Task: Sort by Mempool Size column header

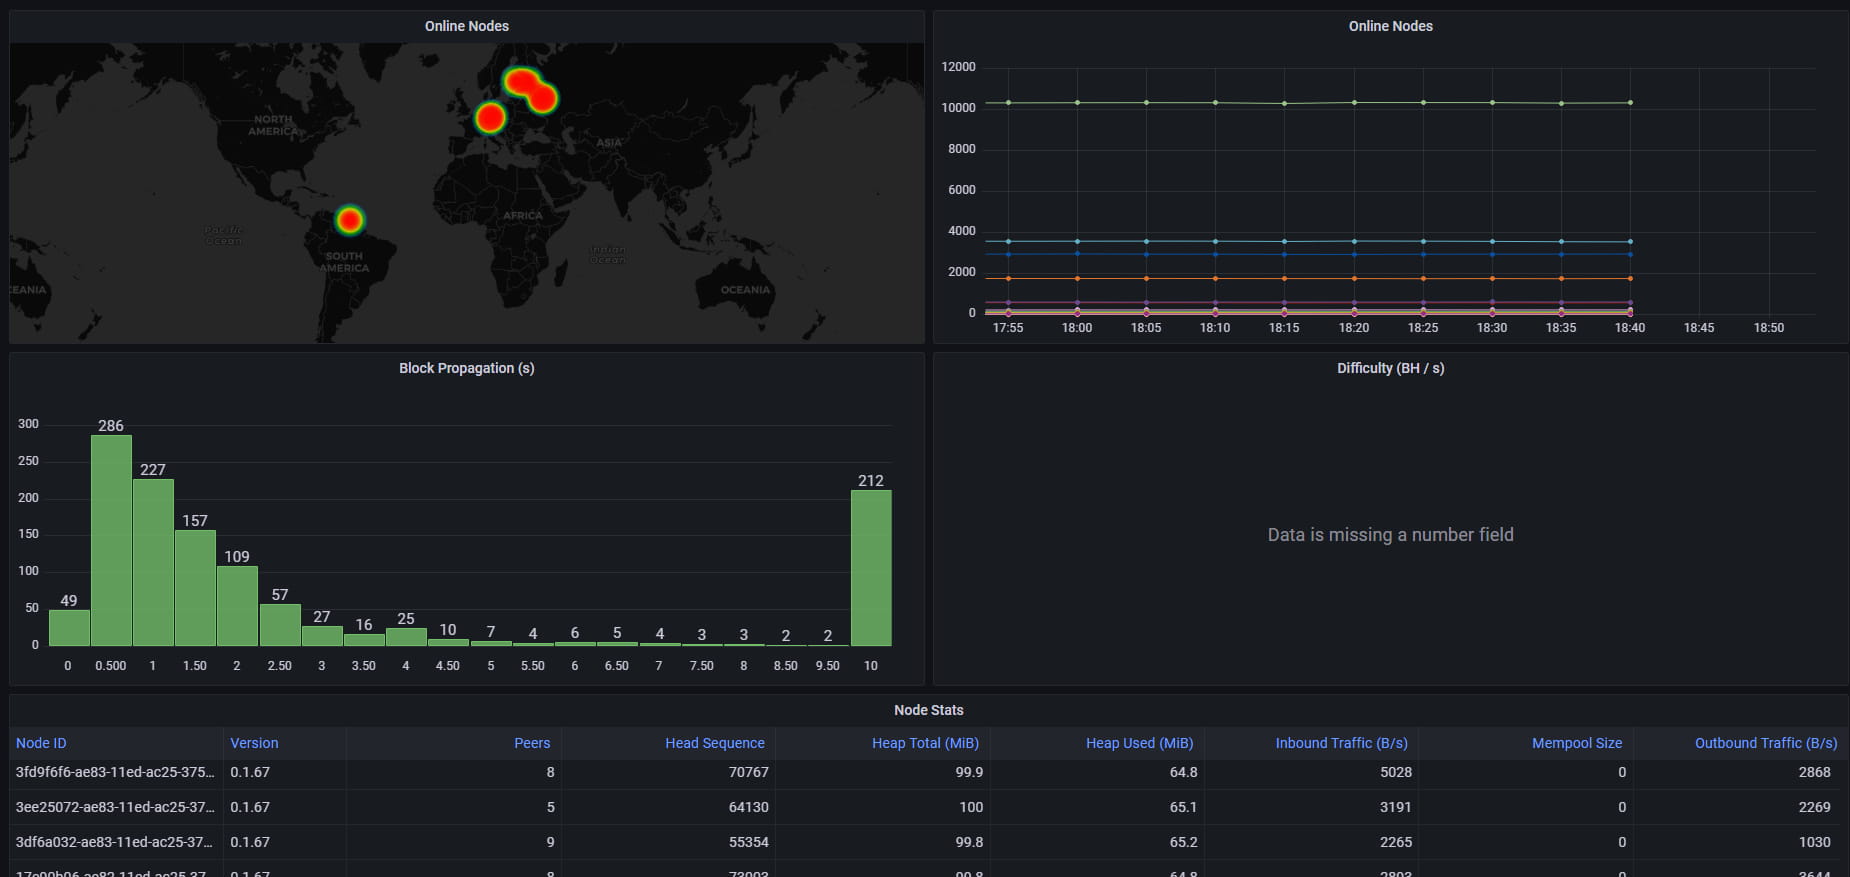Action: [x=1577, y=743]
